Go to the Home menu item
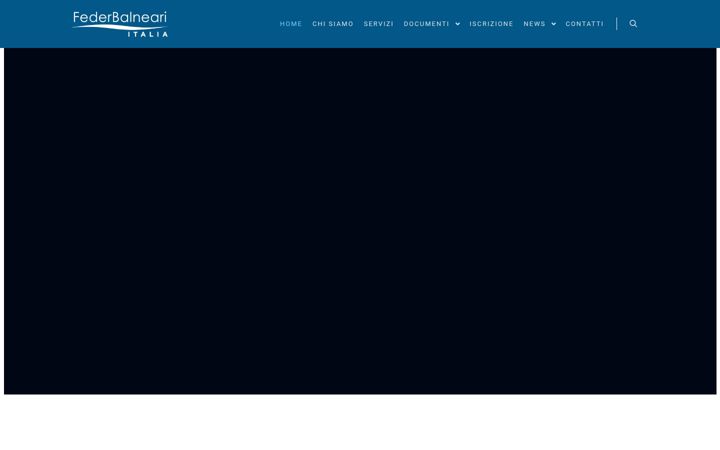The height and width of the screenshot is (450, 720). point(291,24)
